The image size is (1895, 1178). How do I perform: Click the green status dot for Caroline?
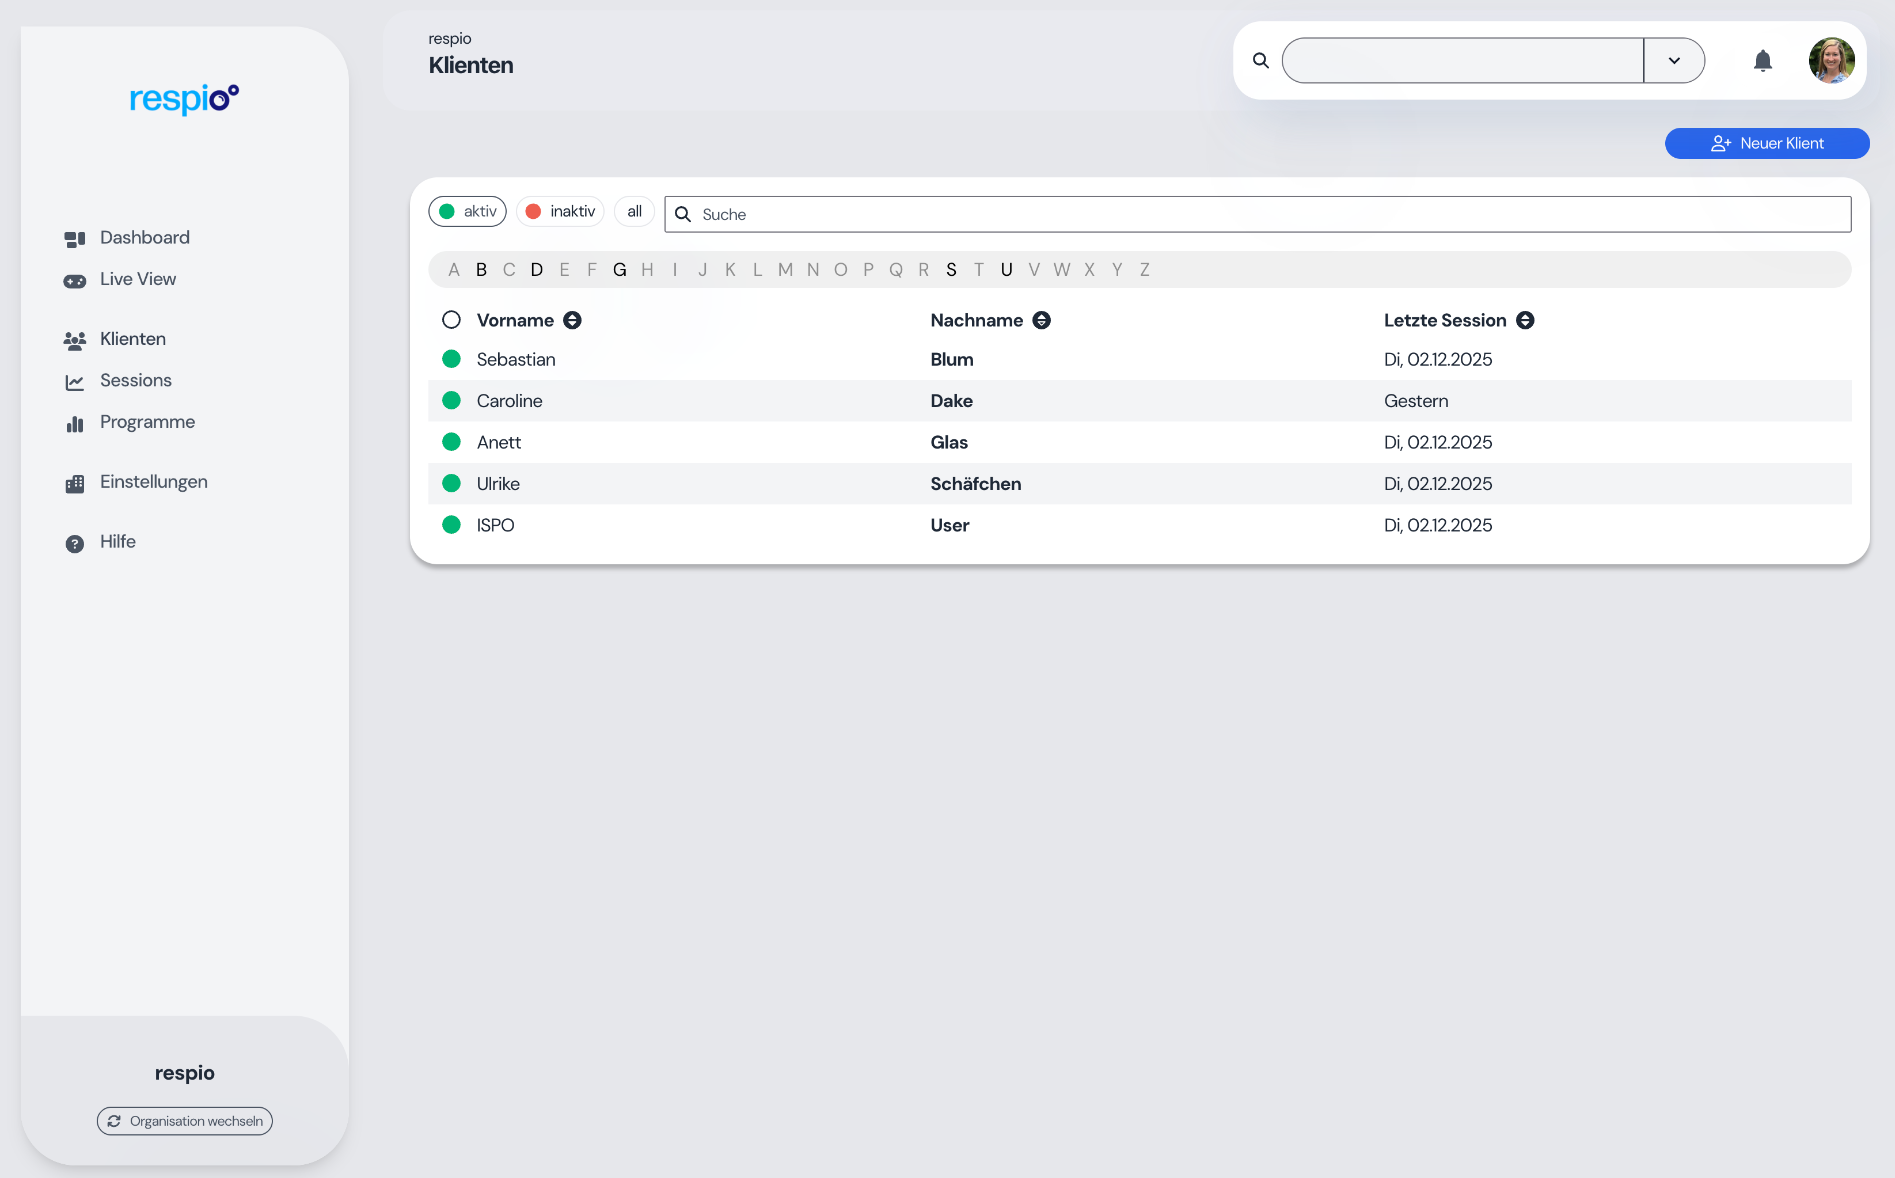tap(451, 401)
